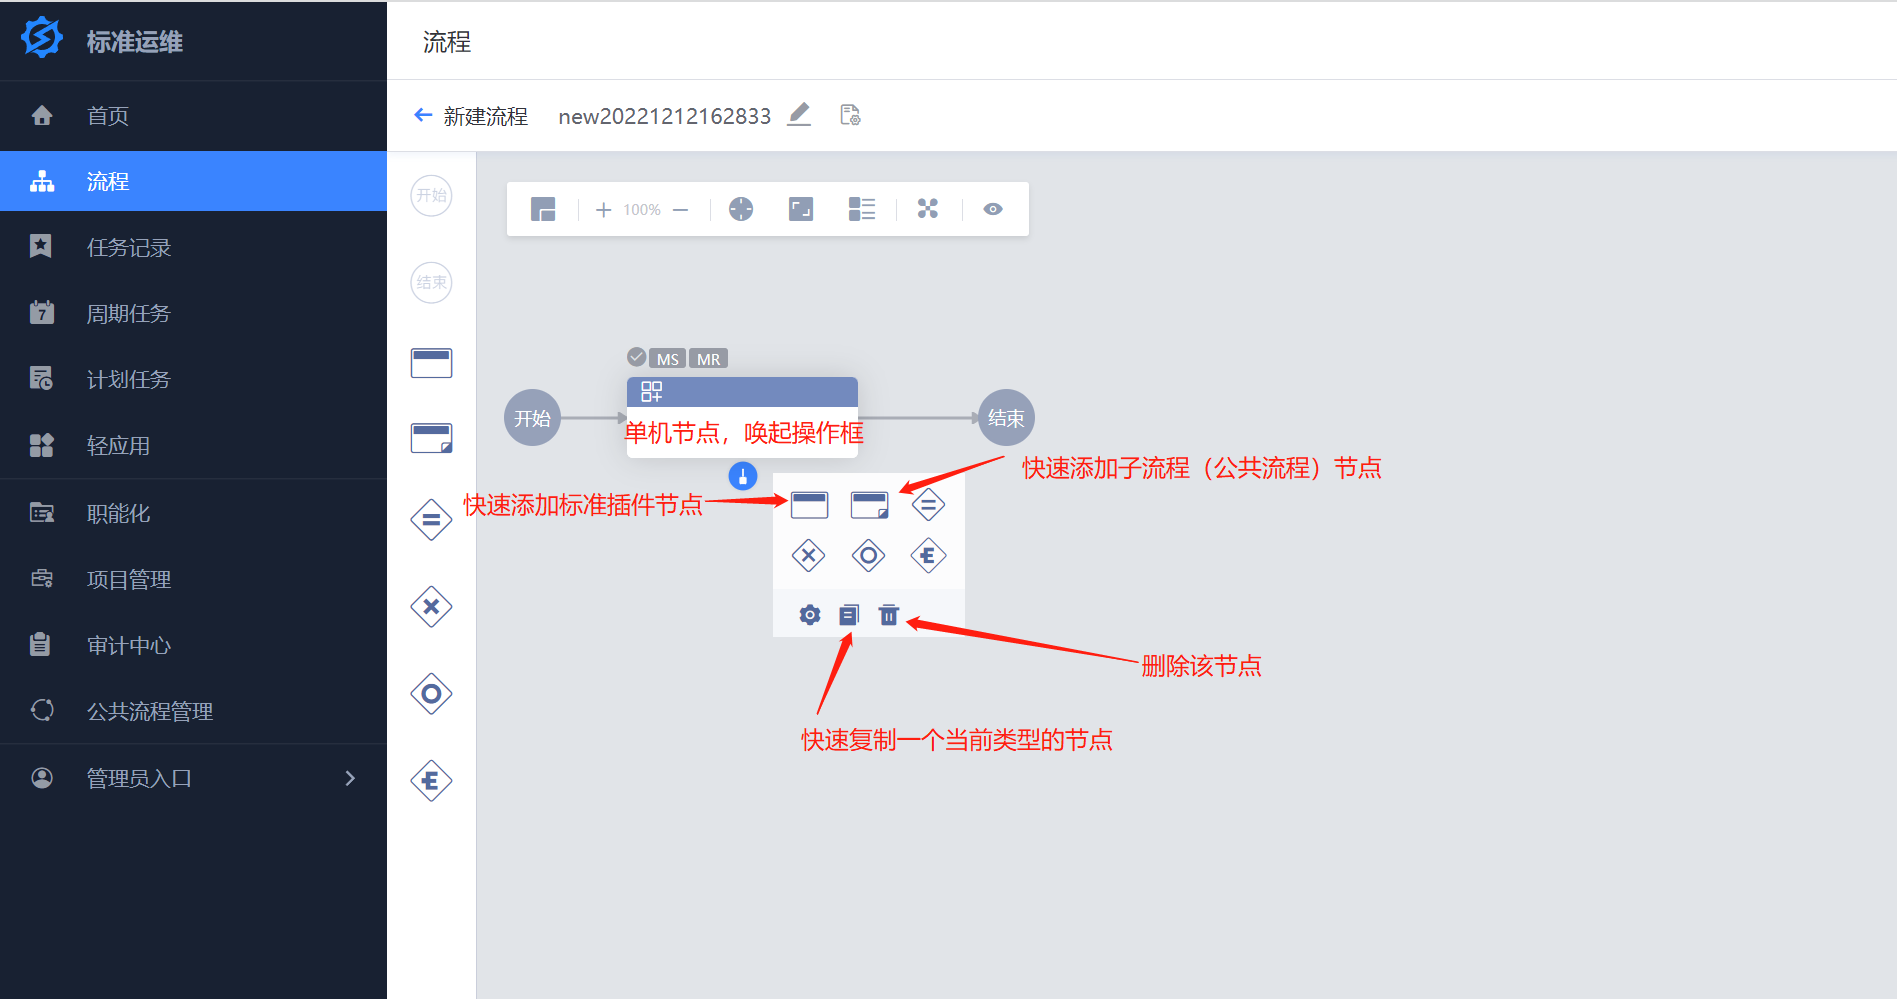Toggle the MS tag above the node
This screenshot has height=999, width=1897.
667,357
